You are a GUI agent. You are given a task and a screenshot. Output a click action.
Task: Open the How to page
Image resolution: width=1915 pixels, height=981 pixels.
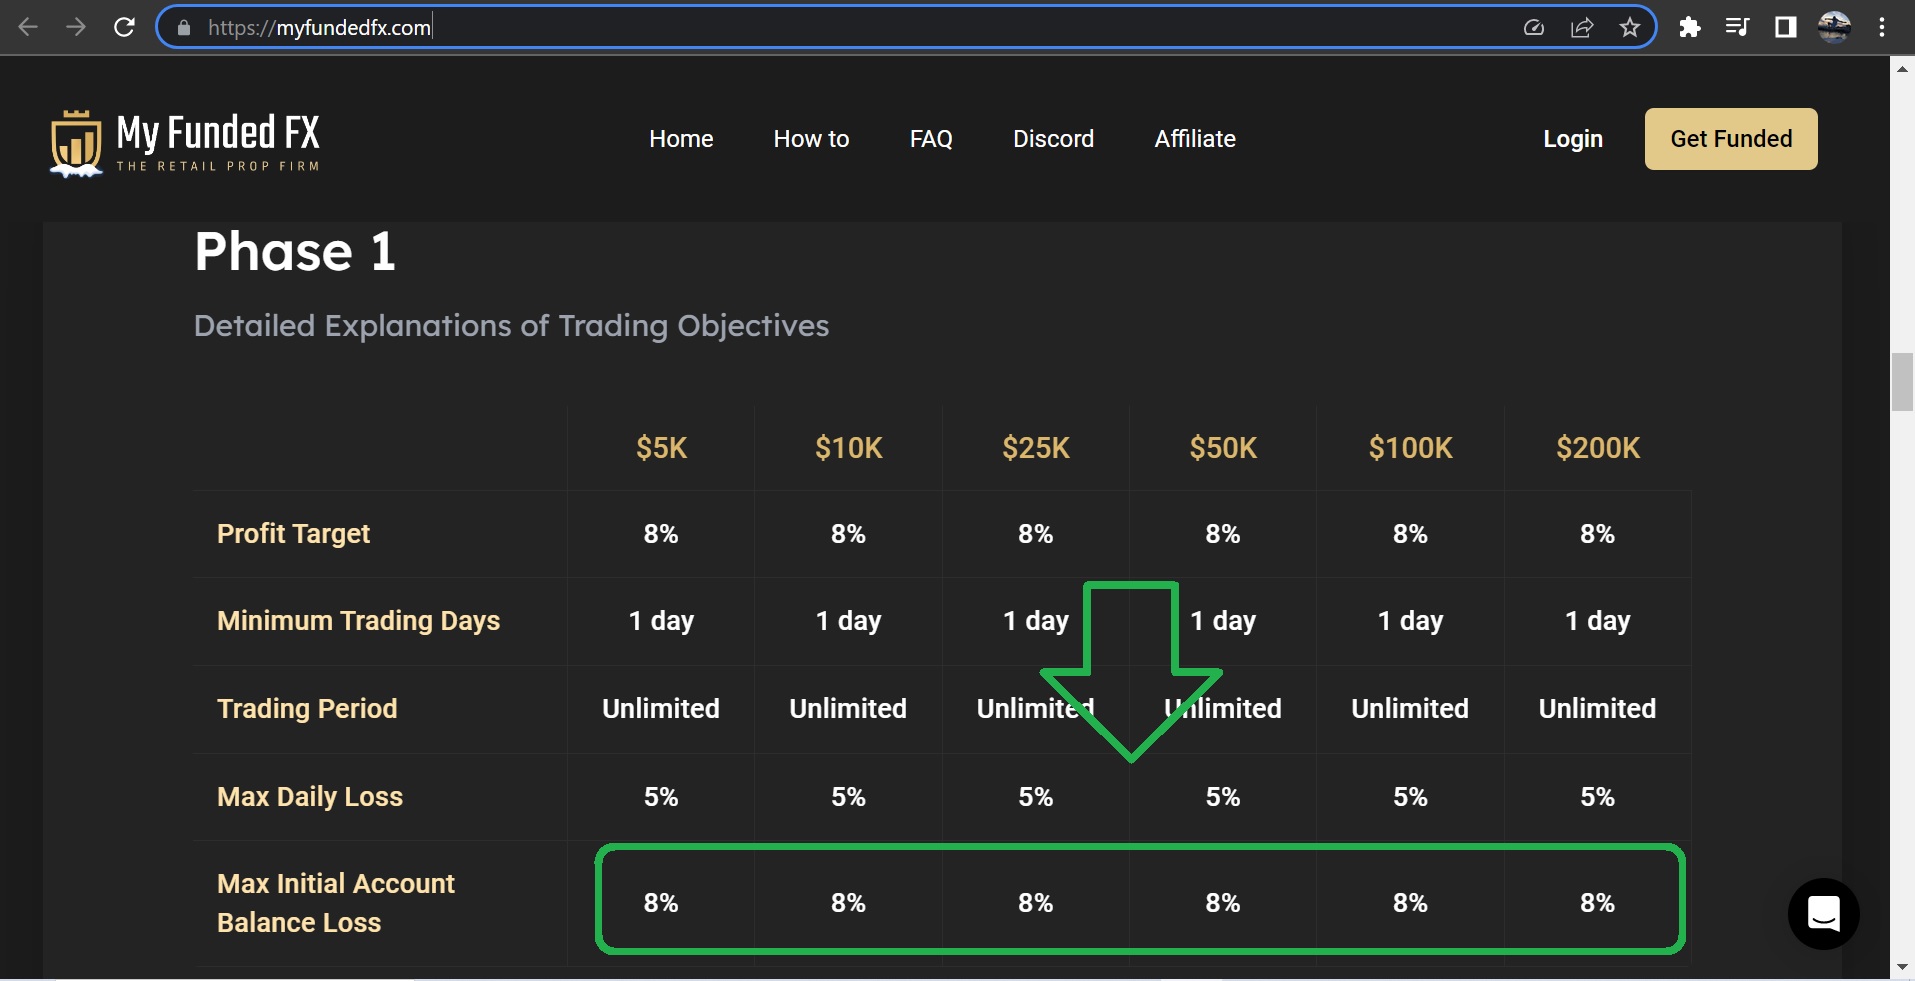[811, 139]
